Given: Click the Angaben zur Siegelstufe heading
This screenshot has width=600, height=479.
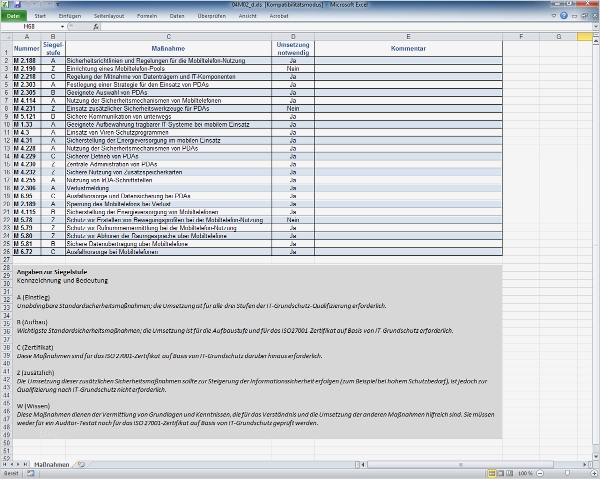Looking at the screenshot, I should [52, 272].
